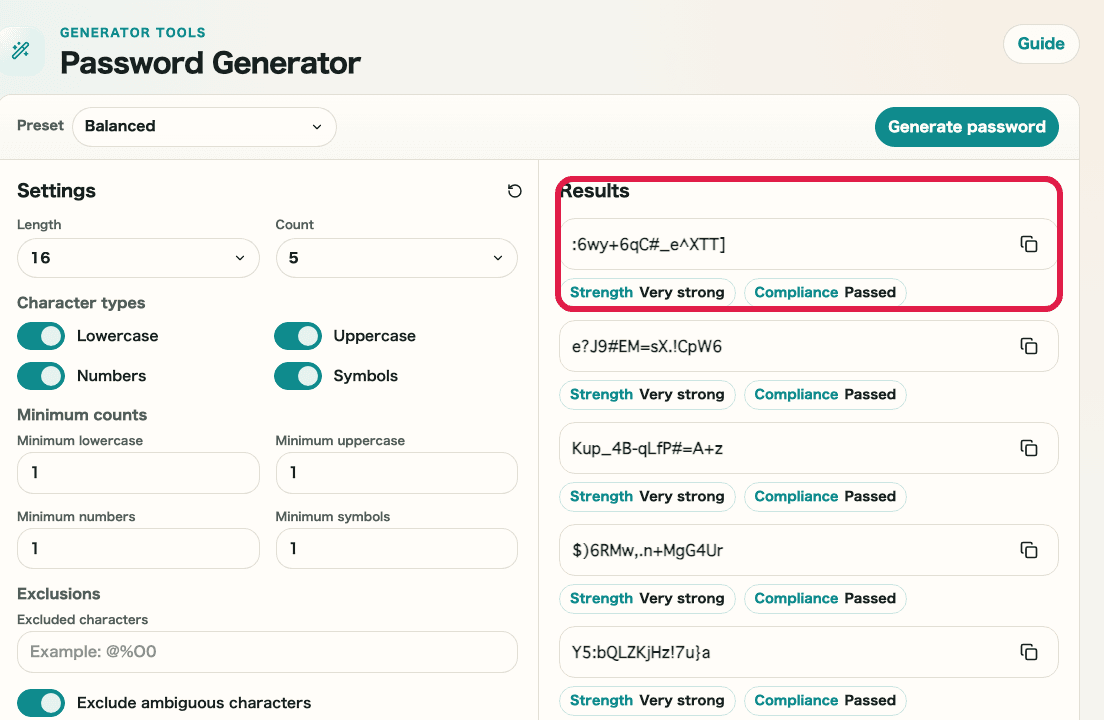
Task: Click the reset settings icon
Action: tap(515, 191)
